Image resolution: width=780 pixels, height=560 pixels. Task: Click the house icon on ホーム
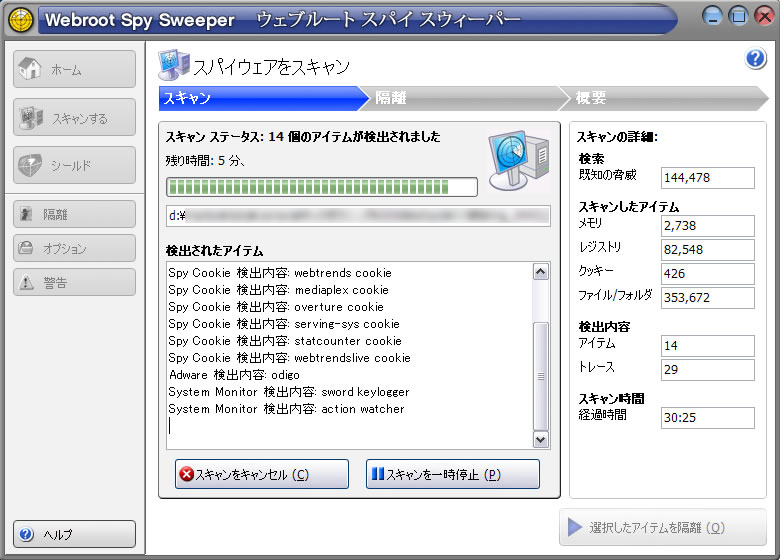coord(30,68)
